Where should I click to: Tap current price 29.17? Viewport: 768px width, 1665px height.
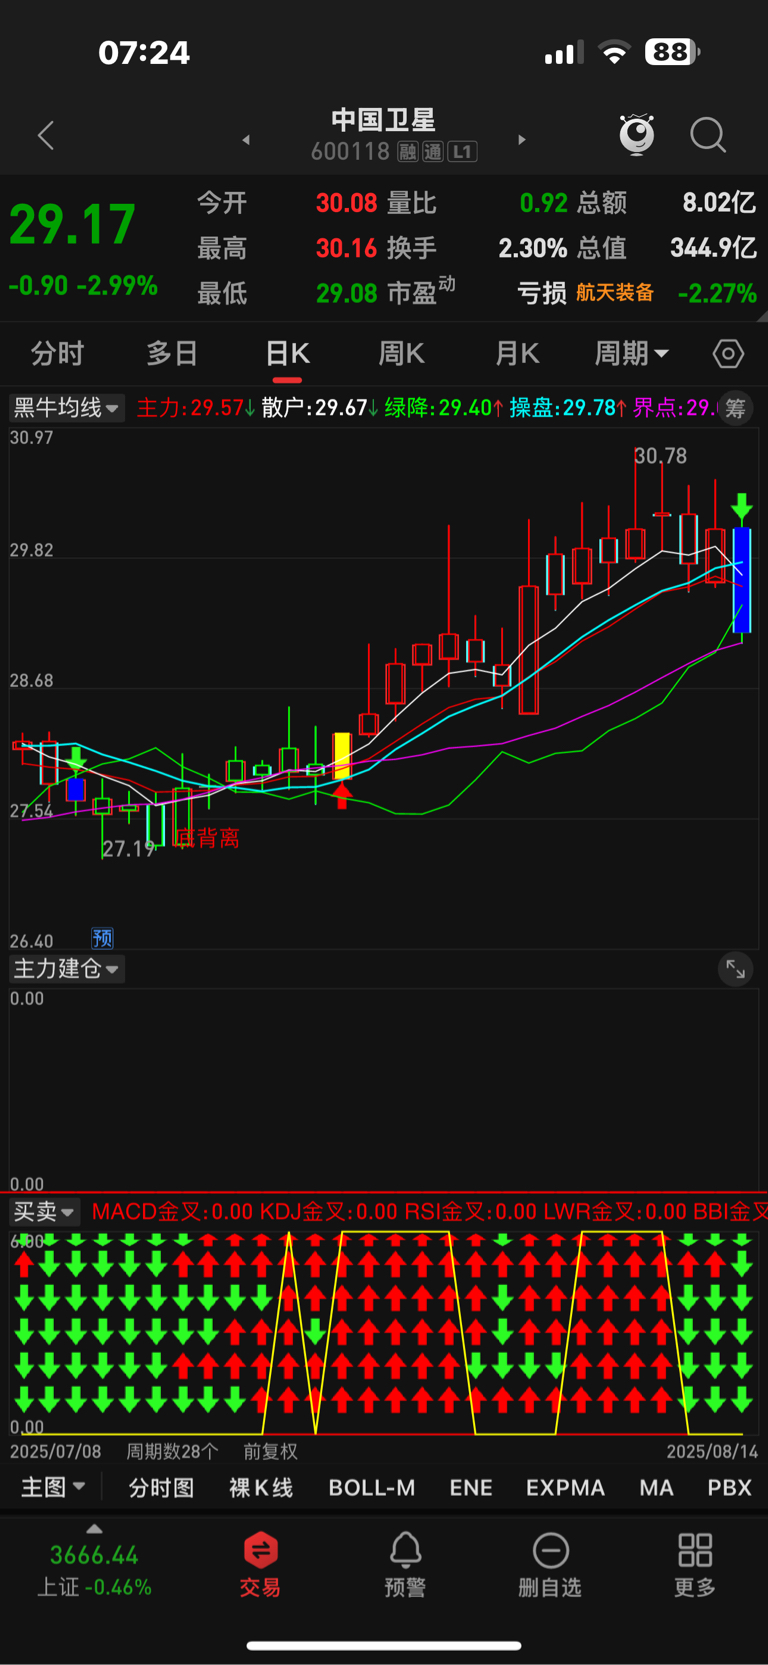tap(72, 225)
